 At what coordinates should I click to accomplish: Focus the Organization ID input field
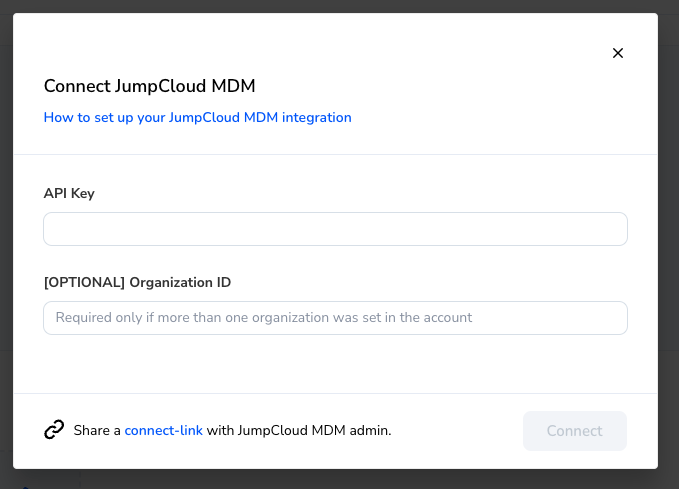tap(335, 318)
